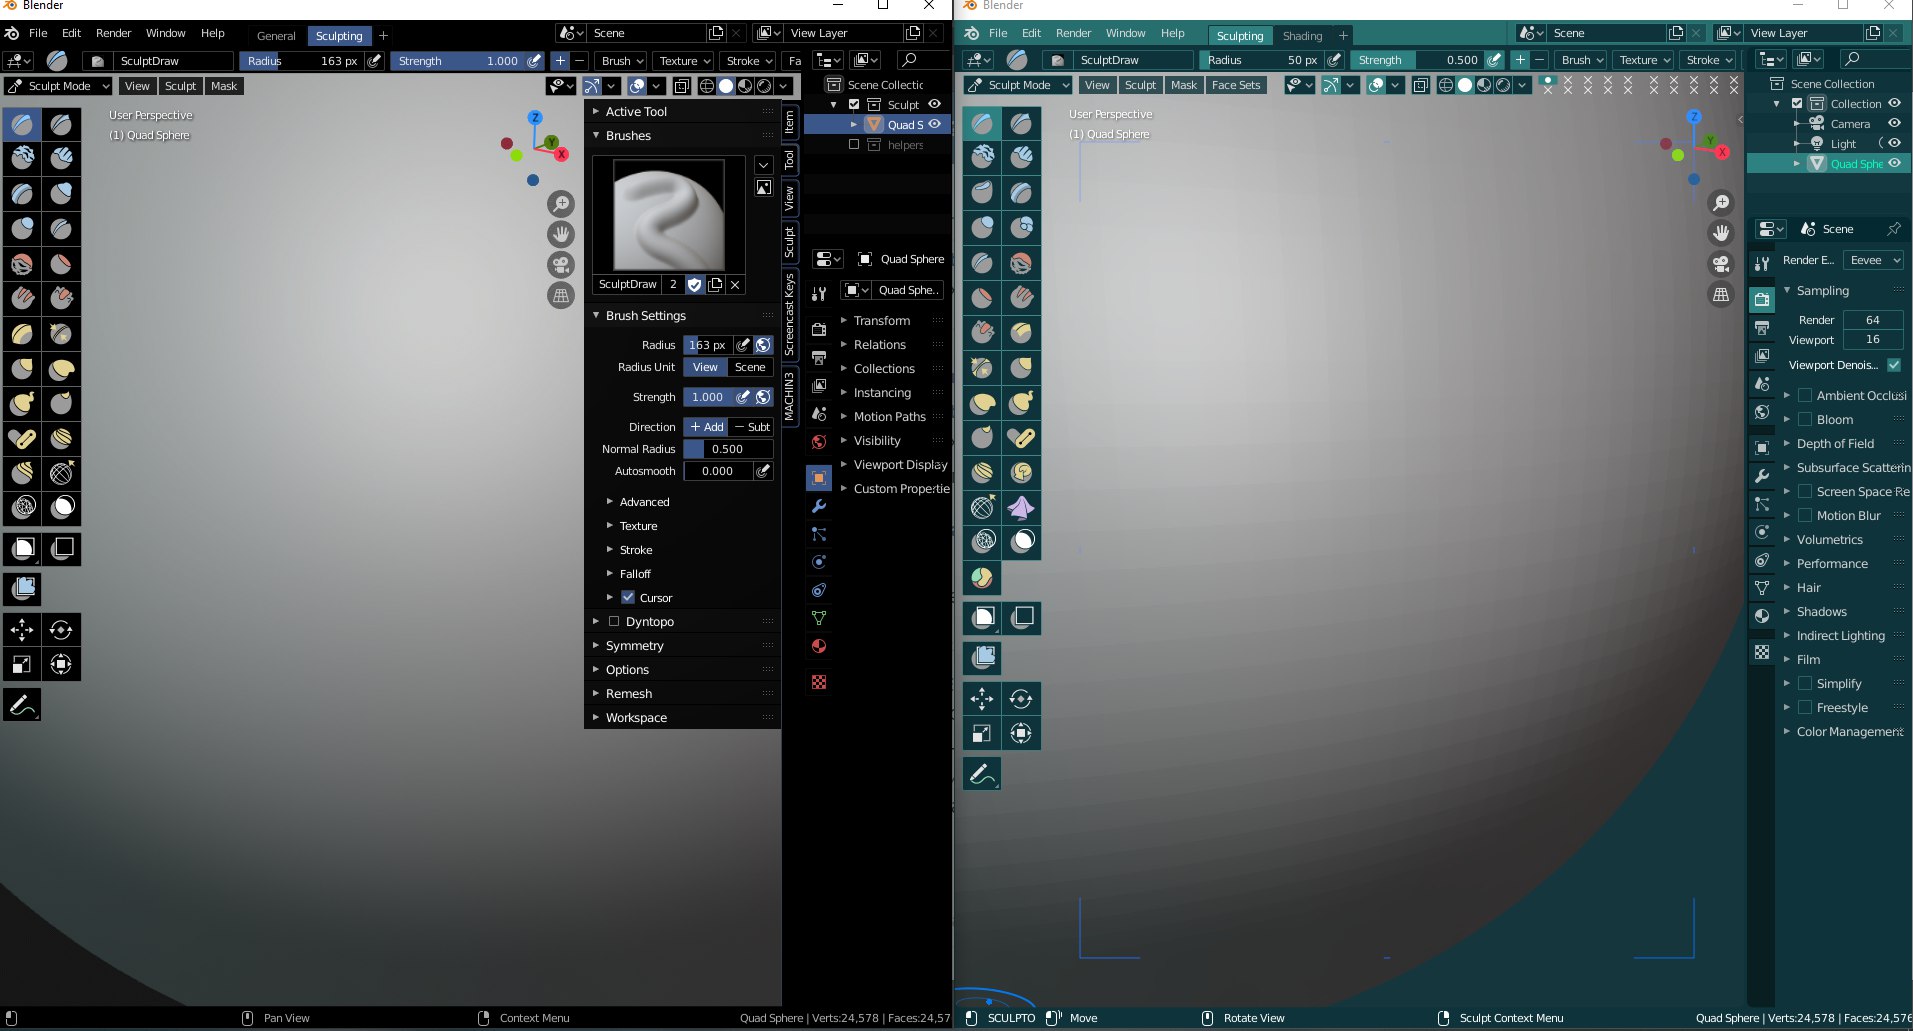1913x1031 pixels.
Task: Toggle visibility eye of Sculpt collection
Action: [x=935, y=104]
